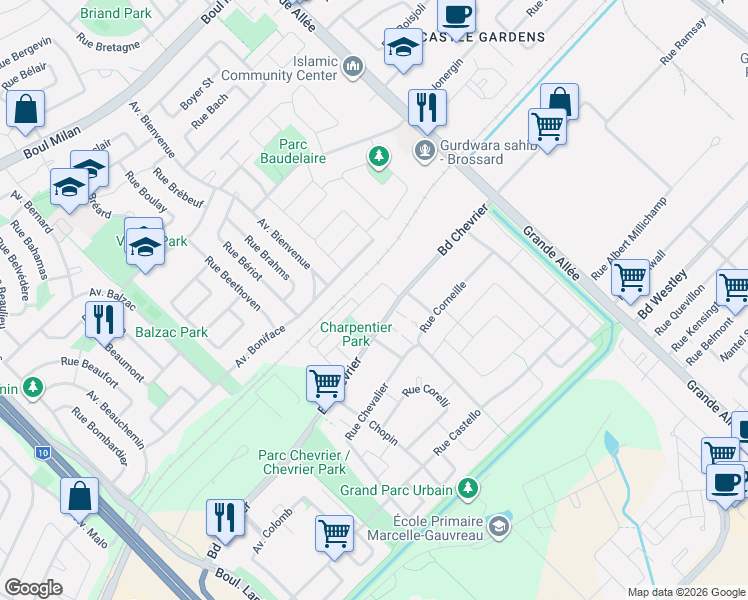Click the Av. Colomb street label
This screenshot has height=600, width=748.
(272, 531)
